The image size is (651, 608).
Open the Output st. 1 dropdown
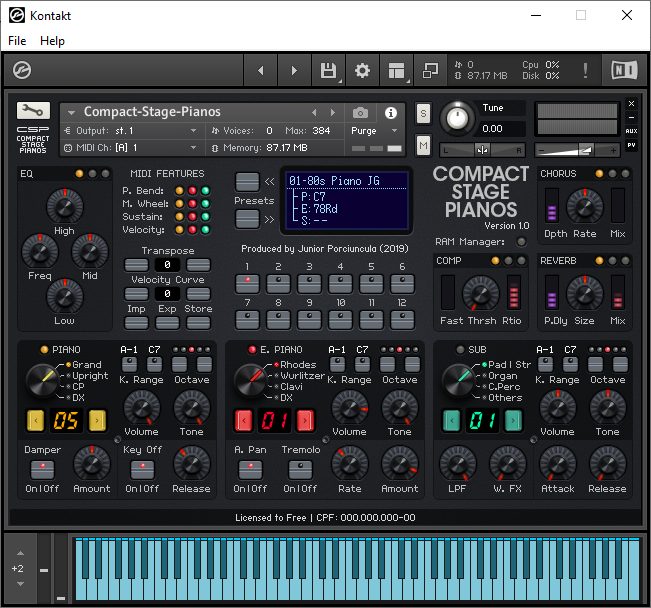(131, 131)
